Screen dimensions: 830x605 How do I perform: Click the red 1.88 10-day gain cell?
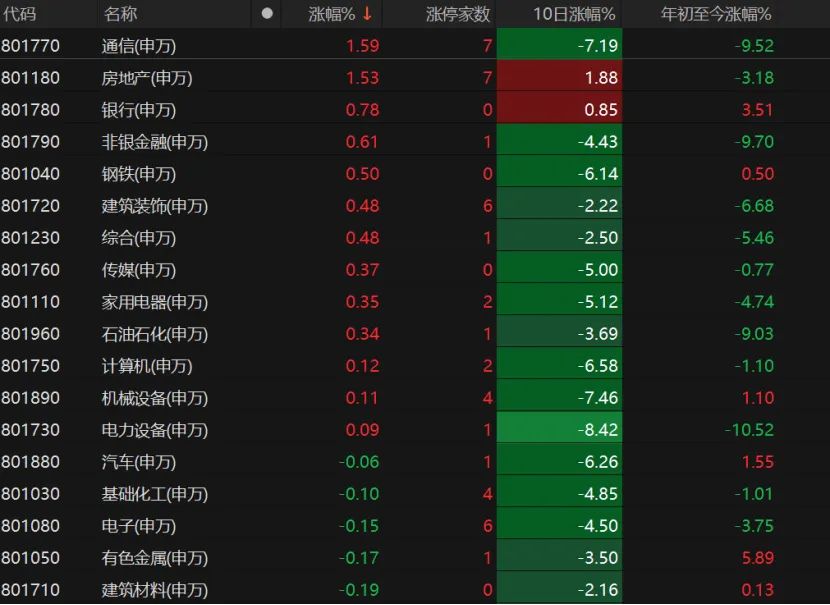pos(559,78)
